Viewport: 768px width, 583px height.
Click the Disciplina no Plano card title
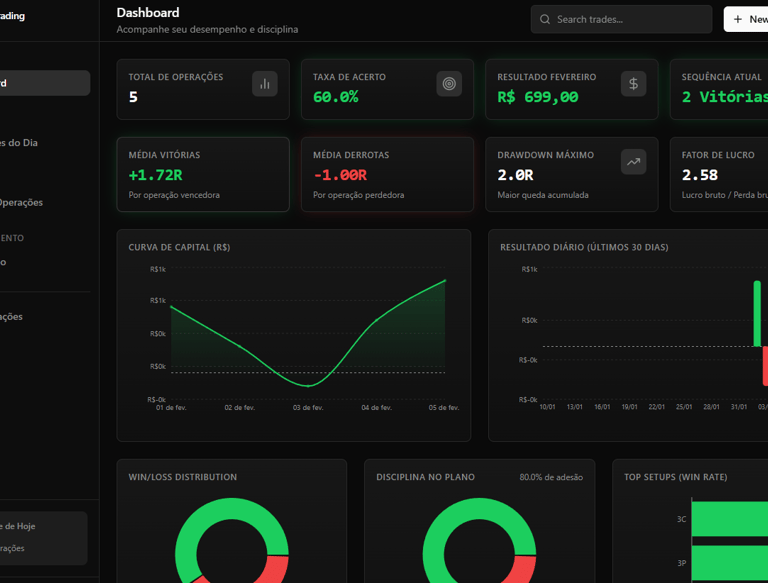pos(425,477)
